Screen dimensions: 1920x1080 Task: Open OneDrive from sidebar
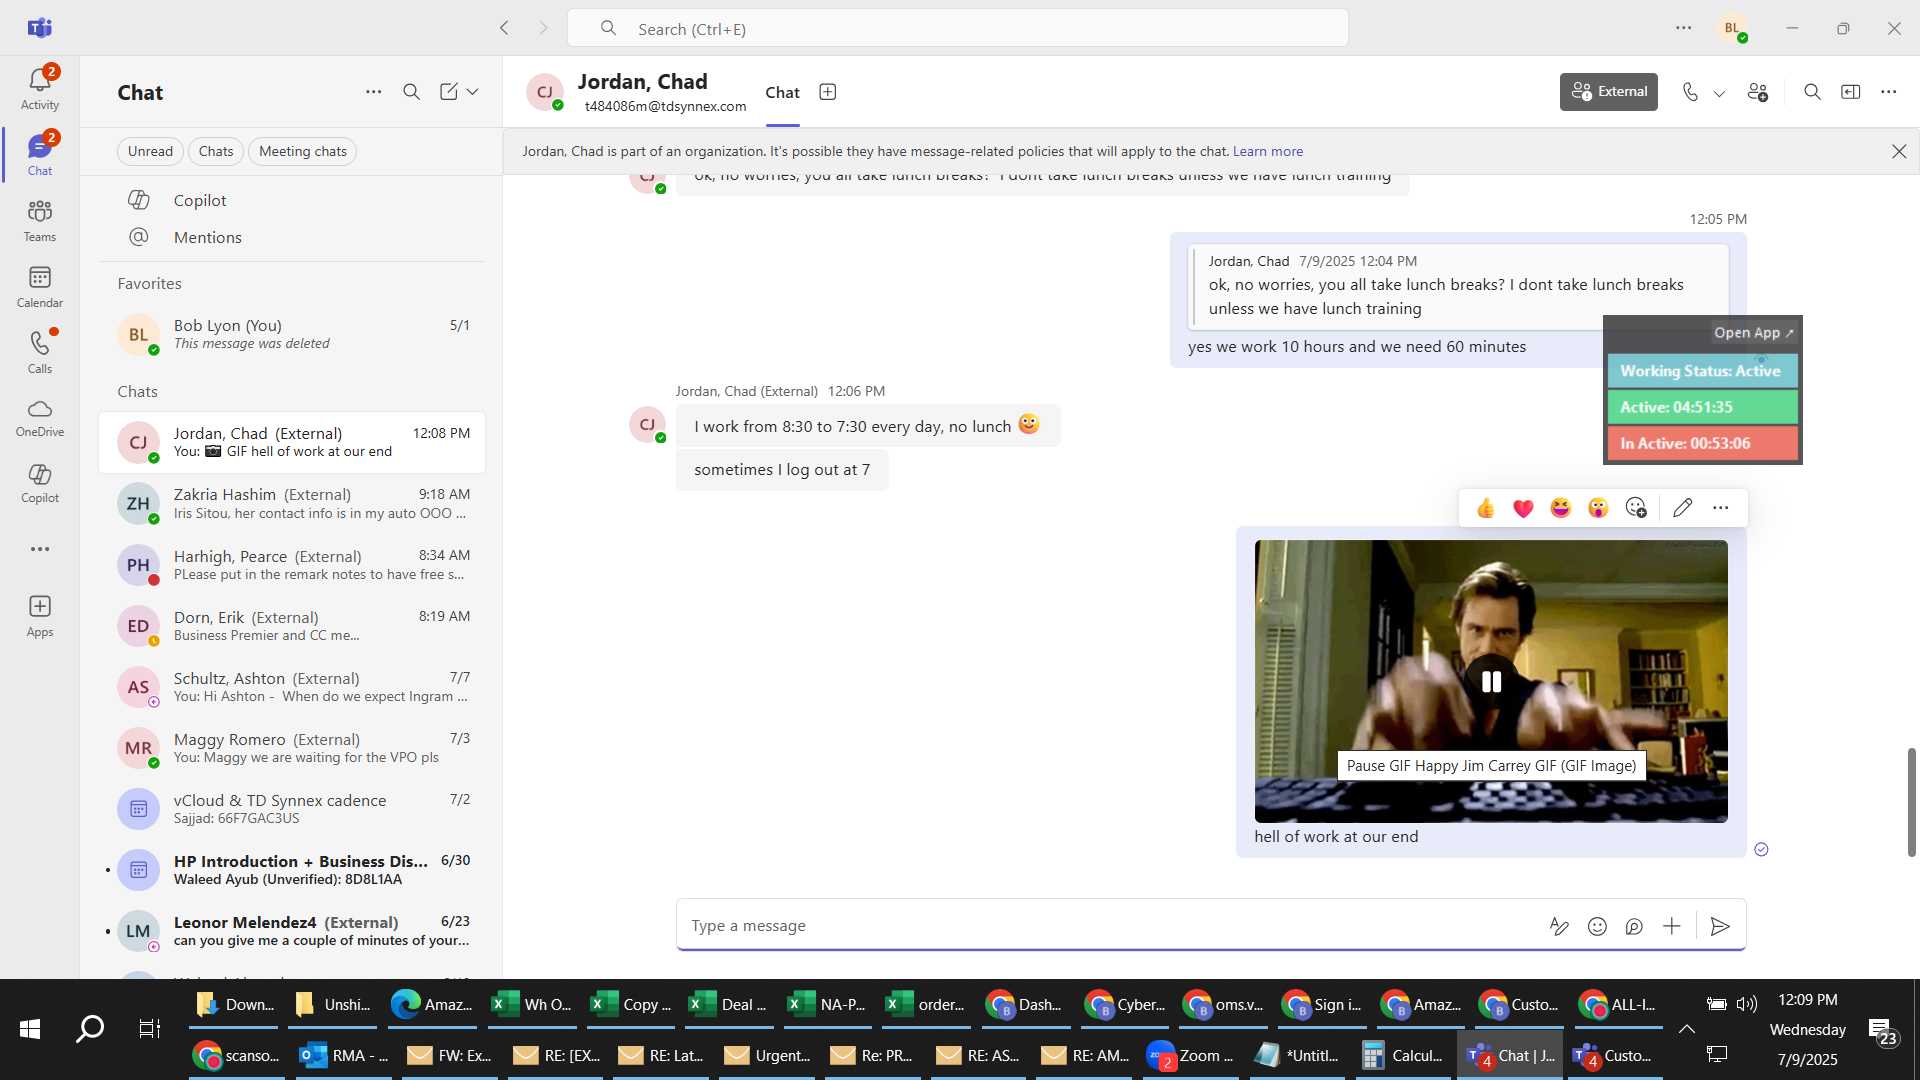tap(40, 418)
